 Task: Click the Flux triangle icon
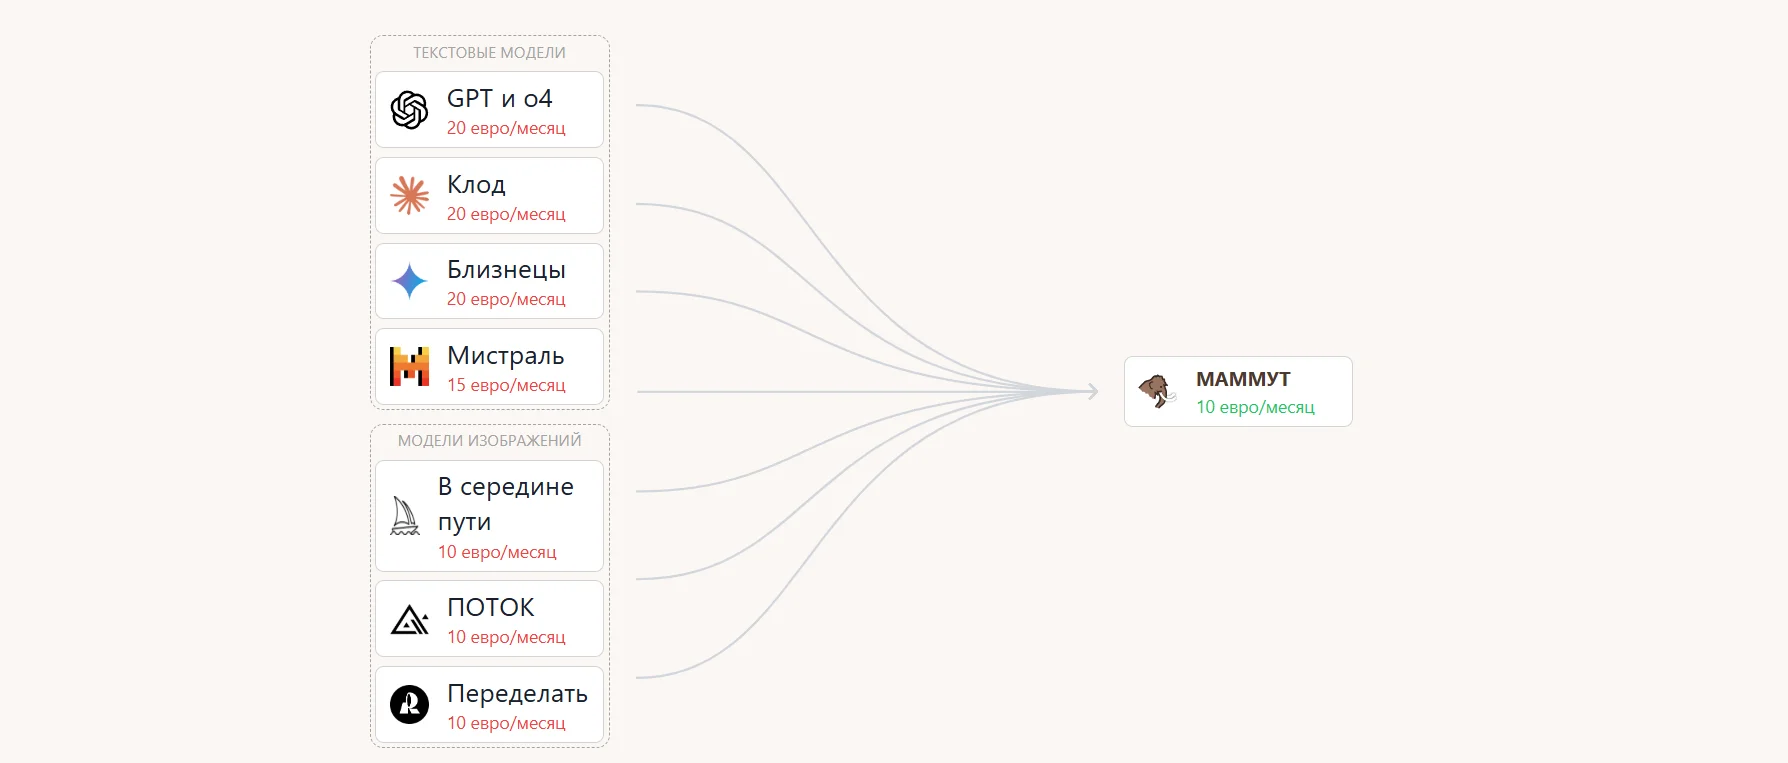point(409,619)
